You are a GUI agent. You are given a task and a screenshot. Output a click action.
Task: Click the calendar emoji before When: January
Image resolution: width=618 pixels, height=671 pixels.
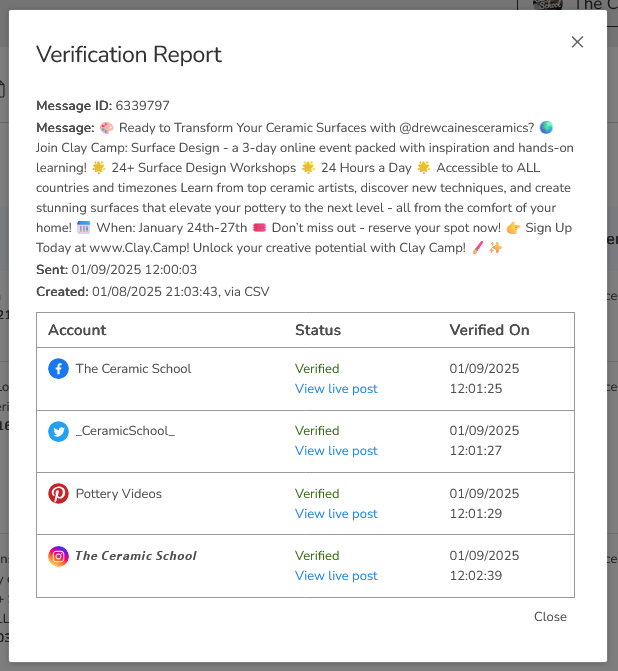coord(83,228)
